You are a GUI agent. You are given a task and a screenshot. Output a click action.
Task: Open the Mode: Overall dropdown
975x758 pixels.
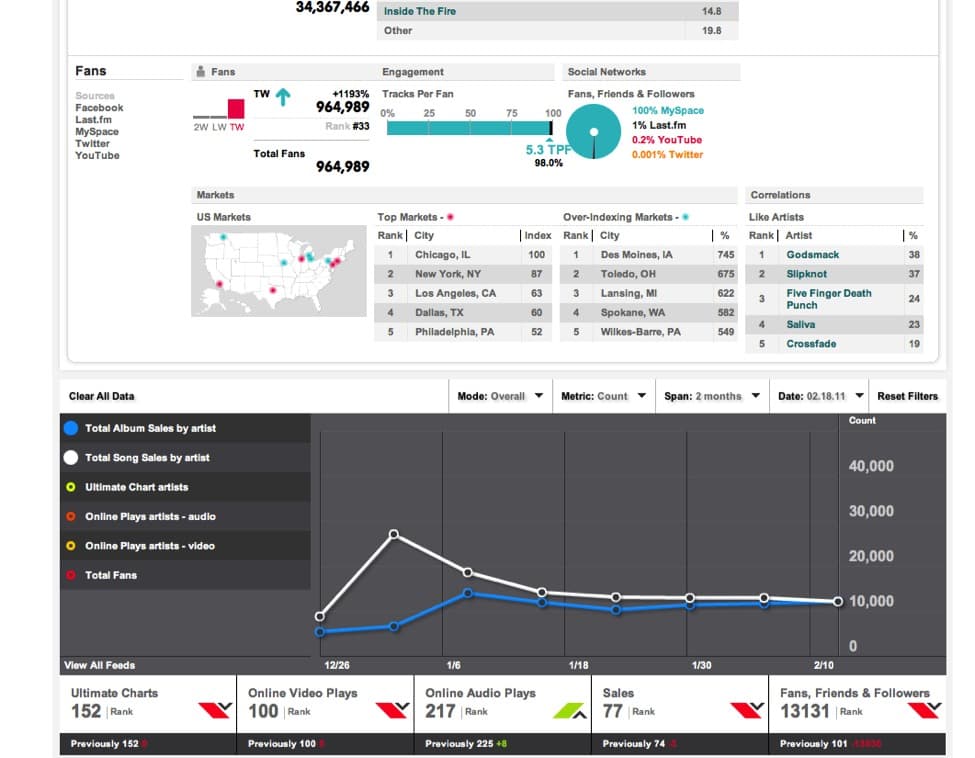pyautogui.click(x=500, y=396)
